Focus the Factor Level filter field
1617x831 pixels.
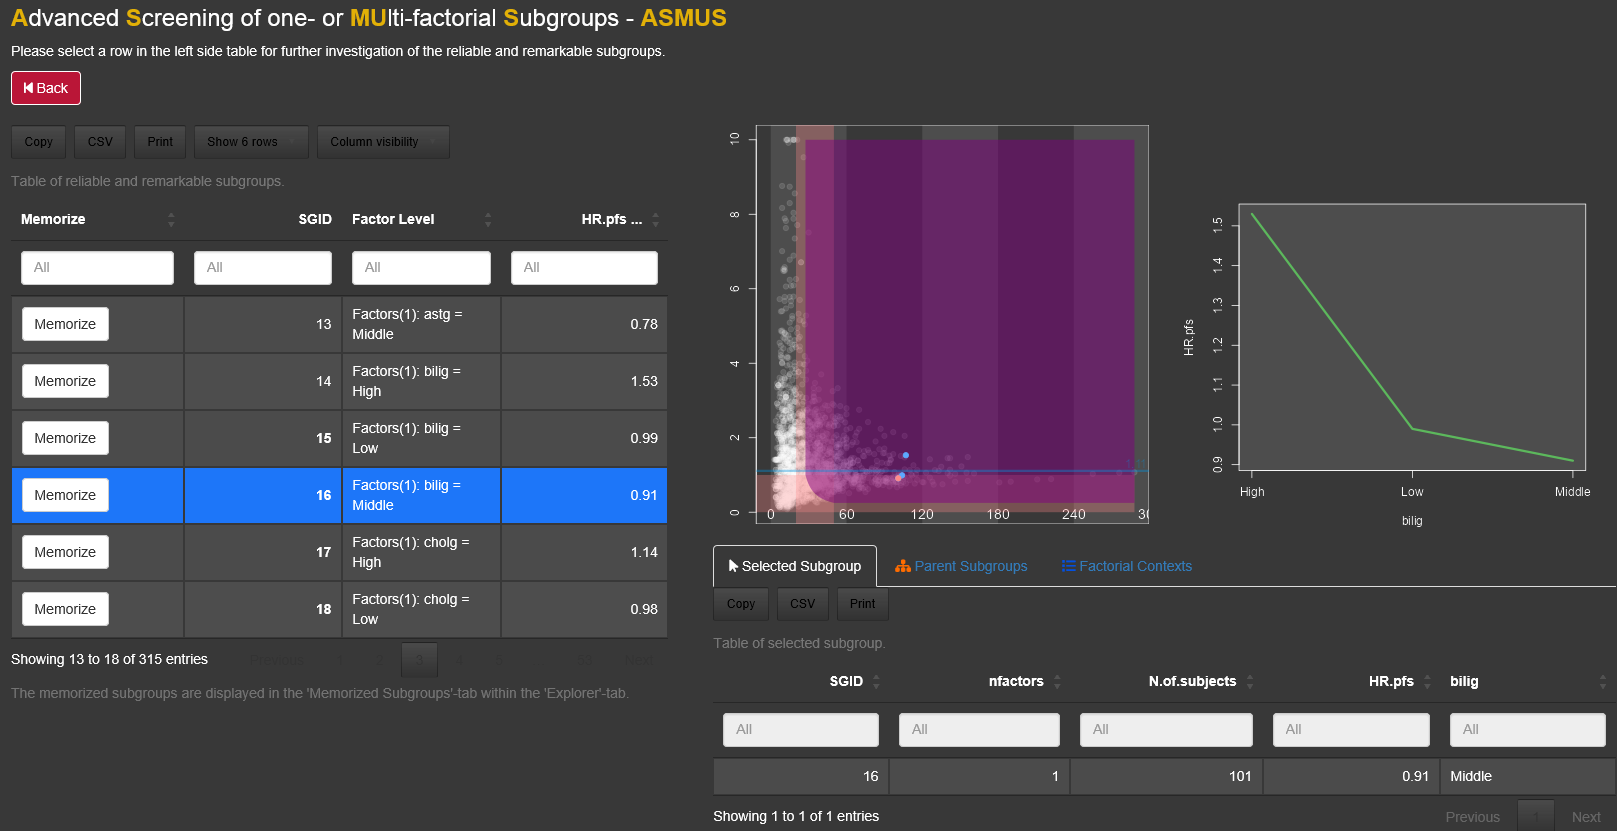coord(421,268)
